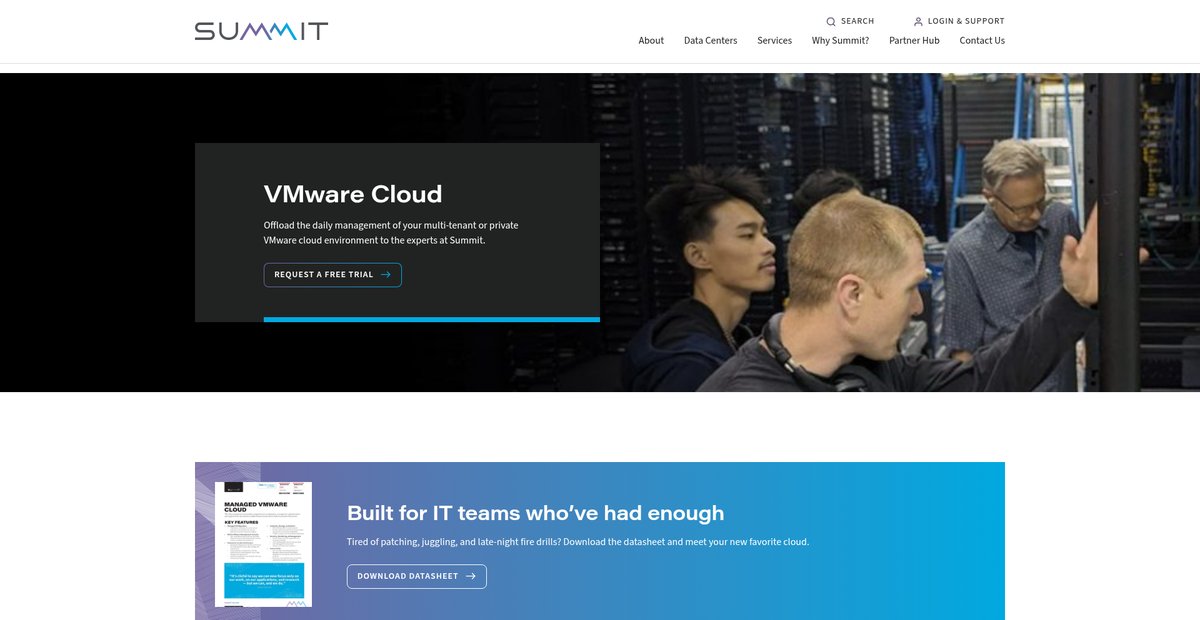The width and height of the screenshot is (1200, 620).
Task: Open the Managed VMware Cloud datasheet thumbnail
Action: click(263, 544)
